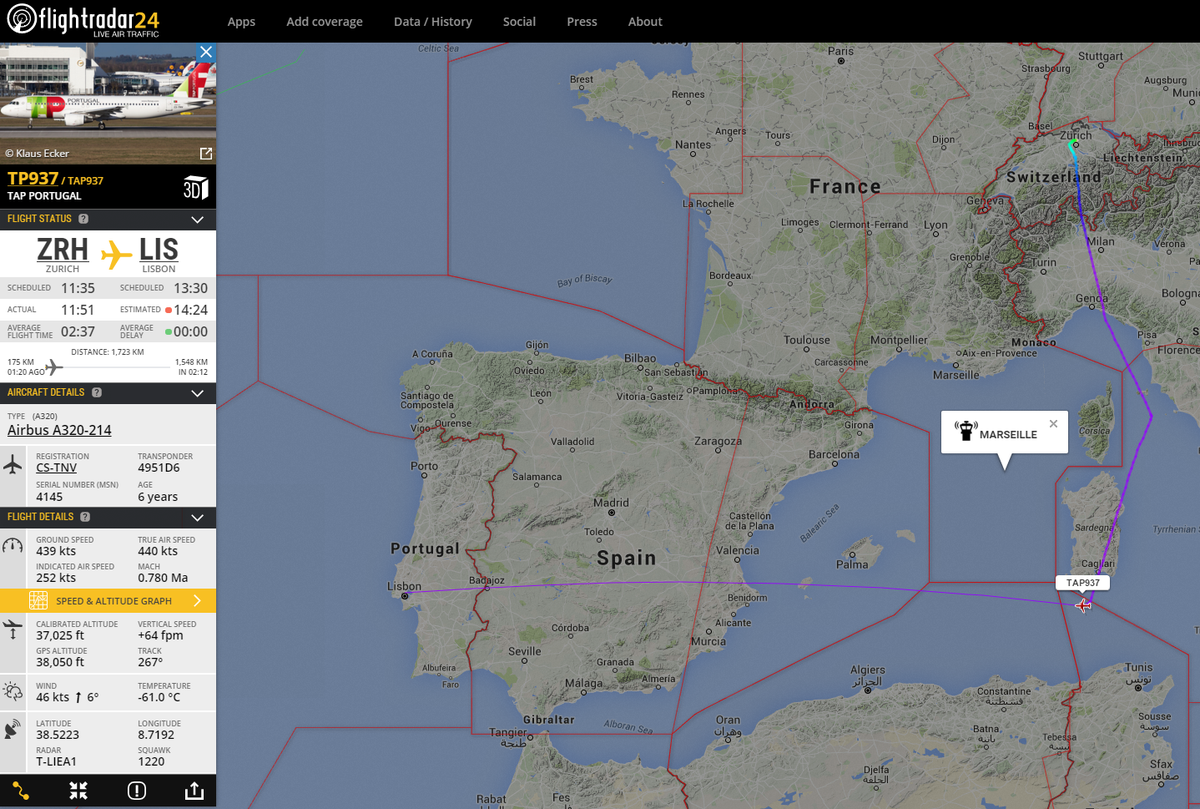Click the radar value T-LIEA1
This screenshot has width=1200, height=809.
[56, 761]
